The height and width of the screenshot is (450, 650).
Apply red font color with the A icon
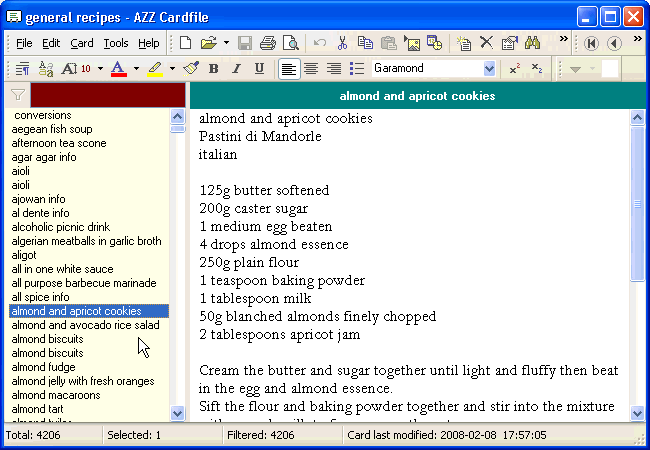(x=119, y=68)
